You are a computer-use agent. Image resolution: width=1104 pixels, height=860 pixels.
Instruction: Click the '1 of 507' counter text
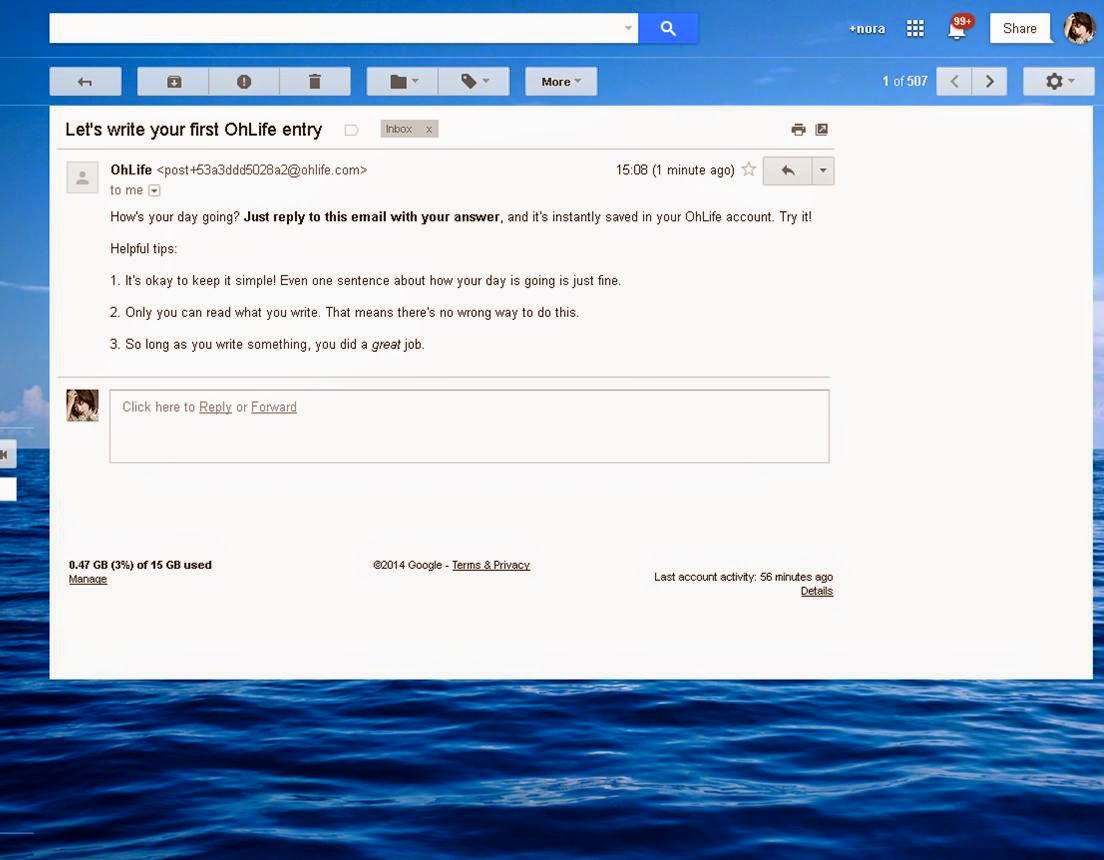(905, 82)
